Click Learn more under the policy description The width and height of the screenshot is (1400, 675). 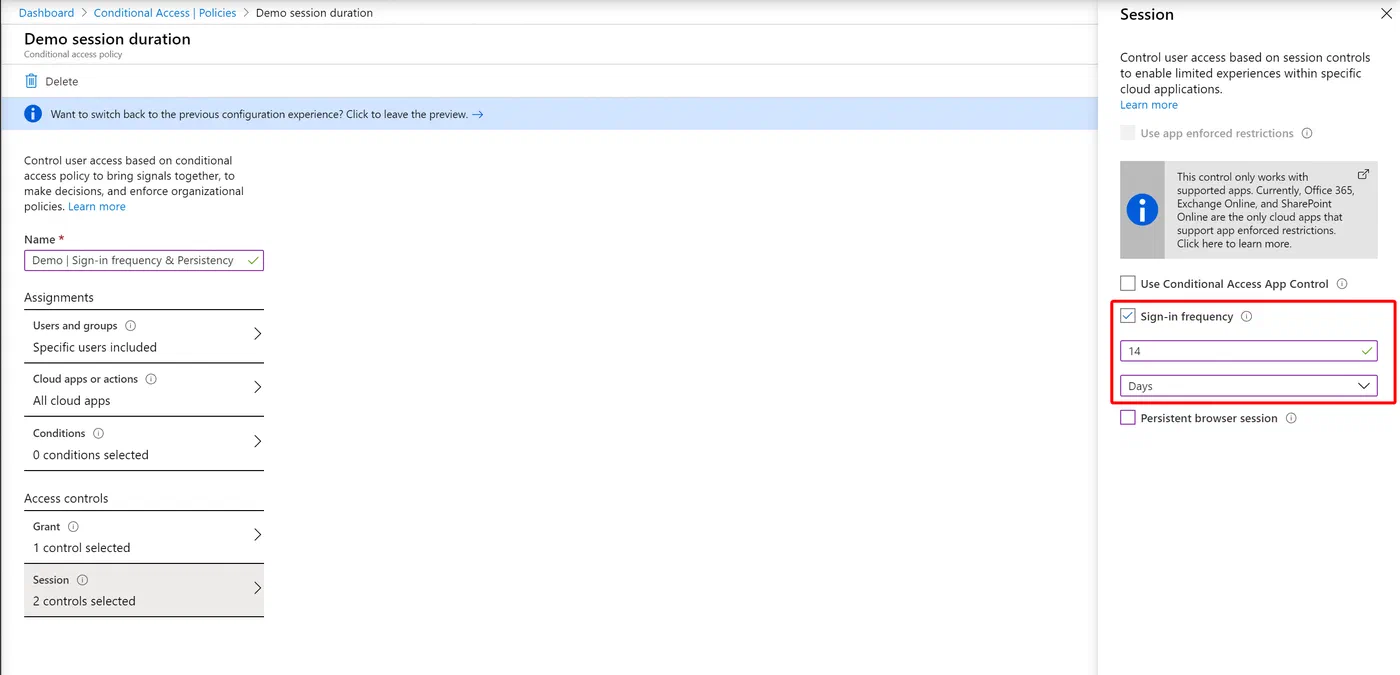coord(97,207)
